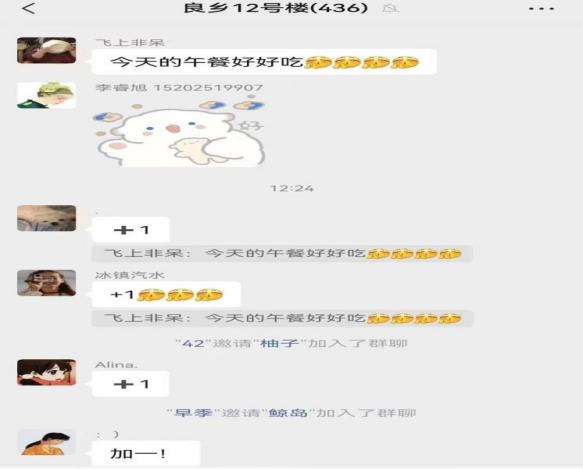The image size is (583, 469).
Task: Tap quoted reply under first +1
Action: pyautogui.click(x=282, y=254)
